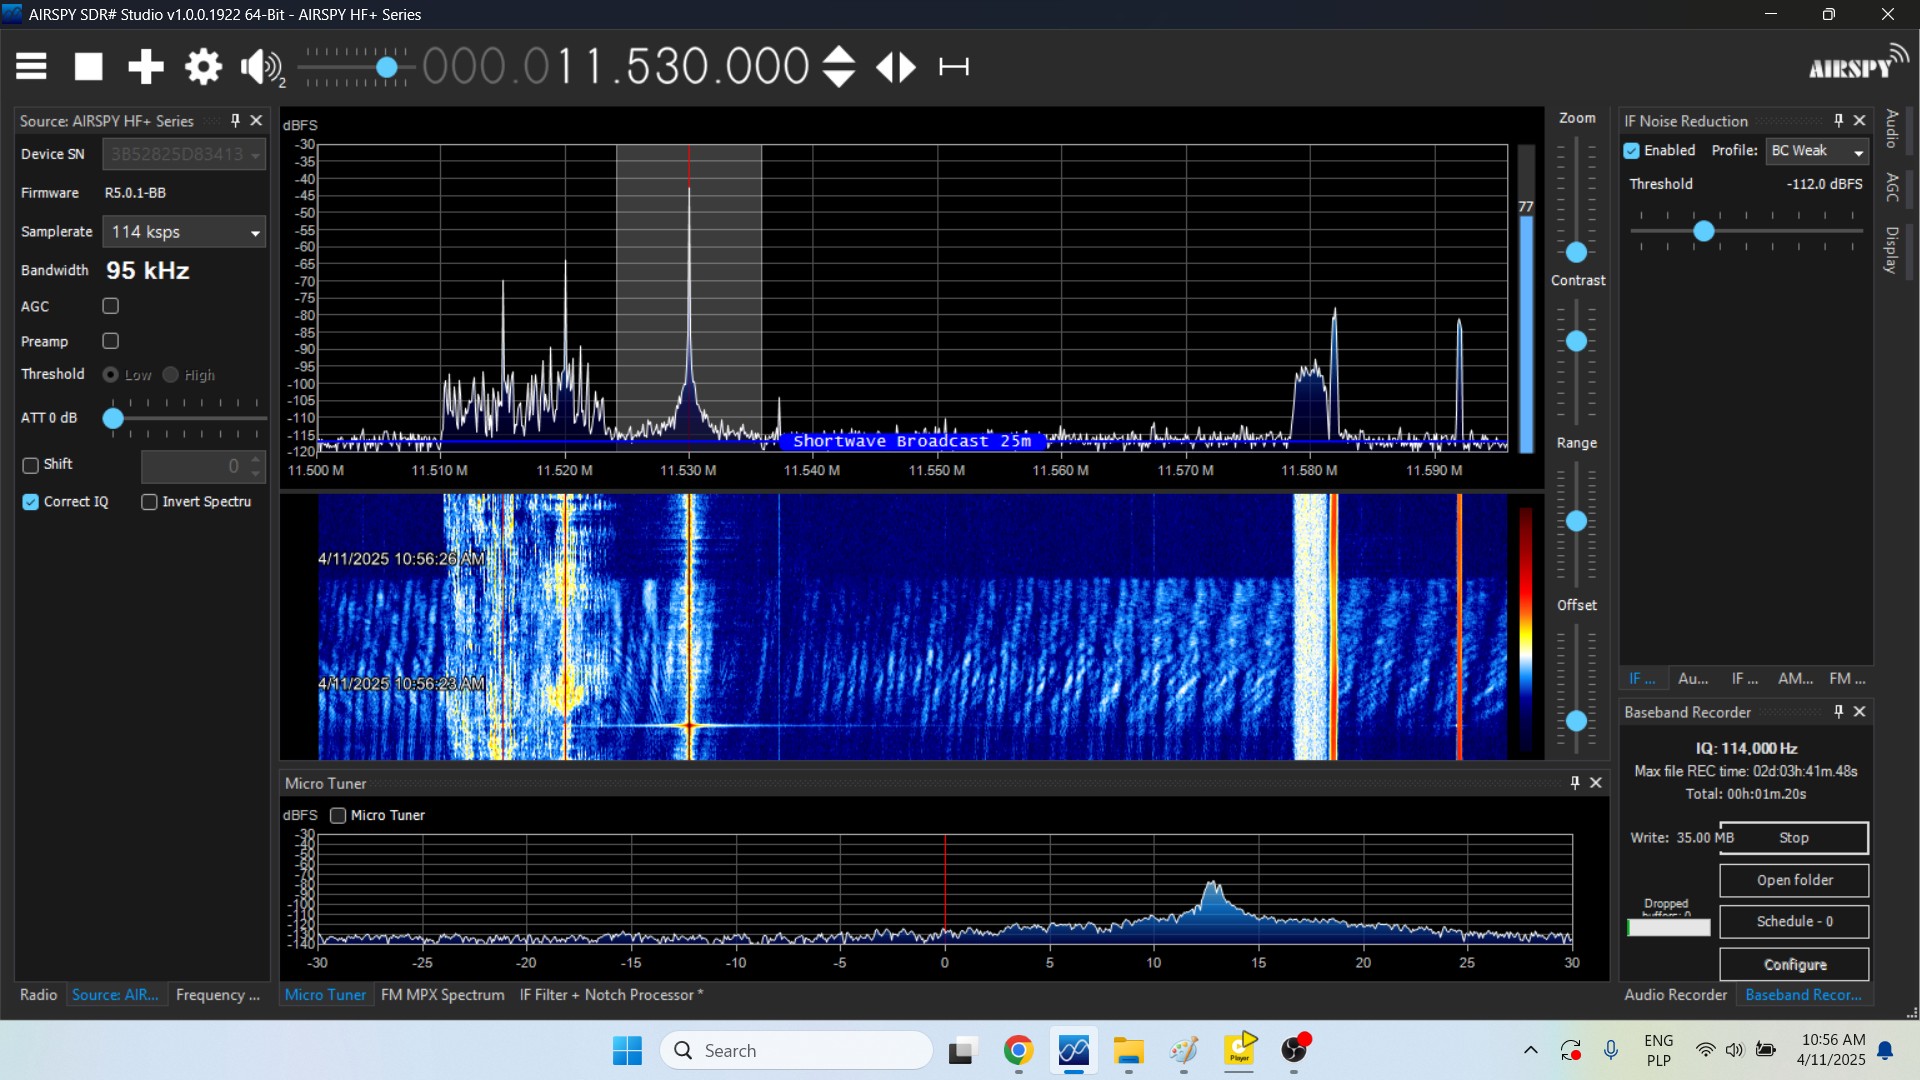Viewport: 1920px width, 1080px height.
Task: Open the IF Filter + Notch Processor tab
Action: pyautogui.click(x=611, y=995)
